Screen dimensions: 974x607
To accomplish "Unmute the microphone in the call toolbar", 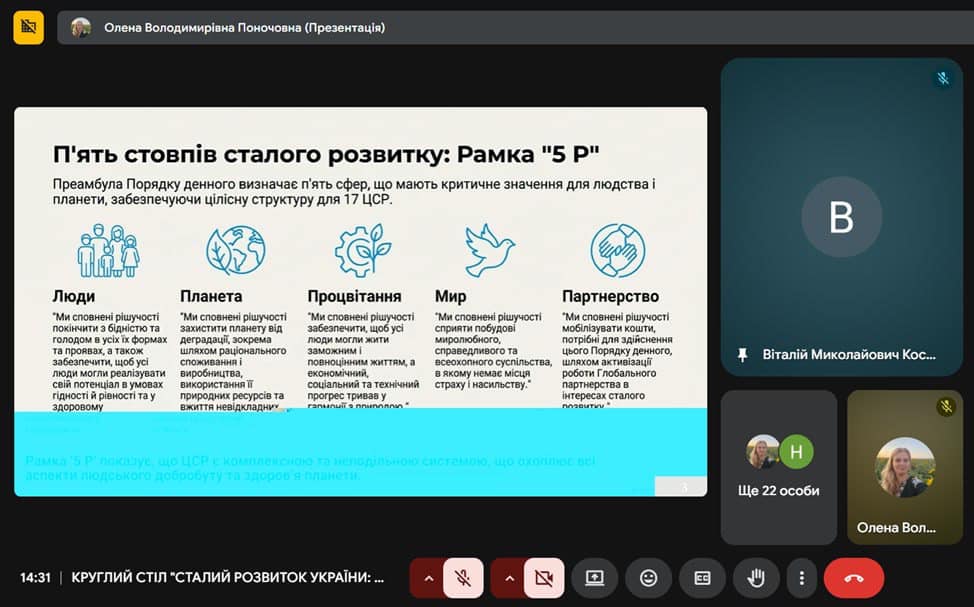I will (x=463, y=578).
